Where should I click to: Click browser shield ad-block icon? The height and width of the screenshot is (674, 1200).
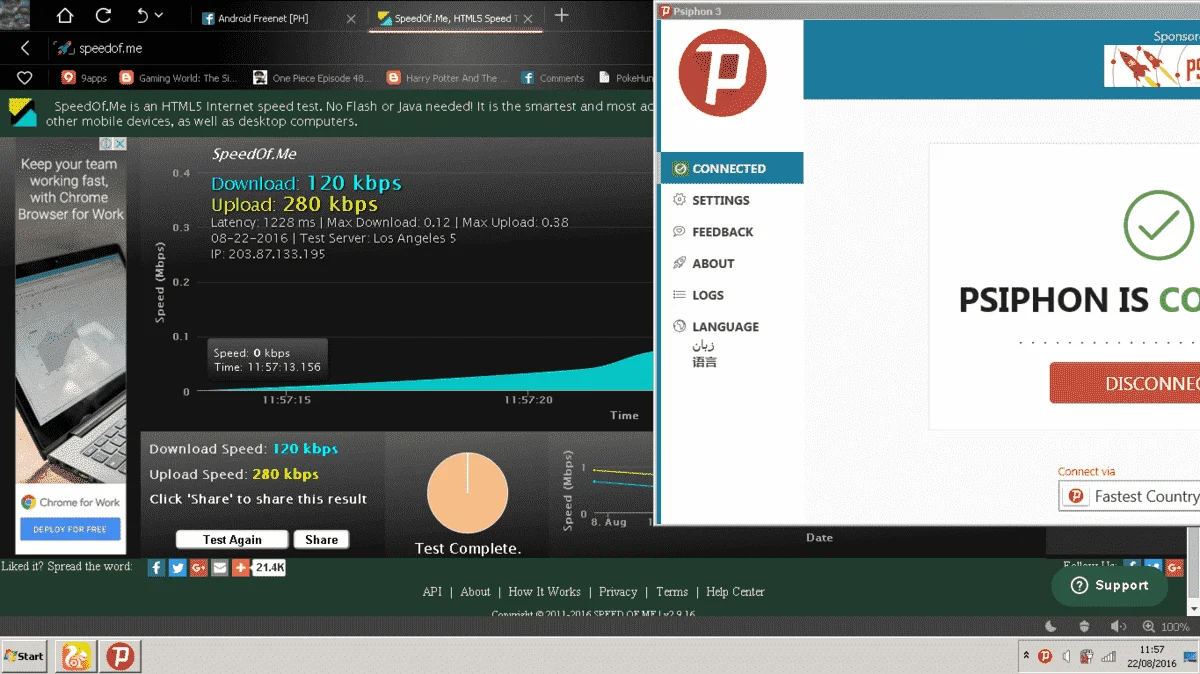1085,627
